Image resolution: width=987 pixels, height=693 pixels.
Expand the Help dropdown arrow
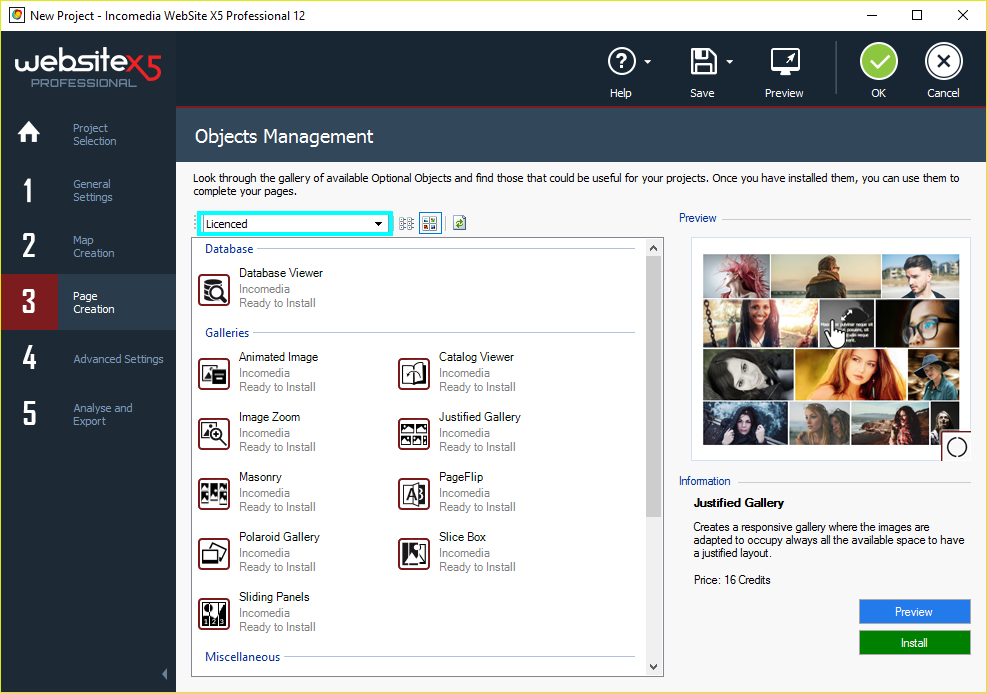[648, 62]
